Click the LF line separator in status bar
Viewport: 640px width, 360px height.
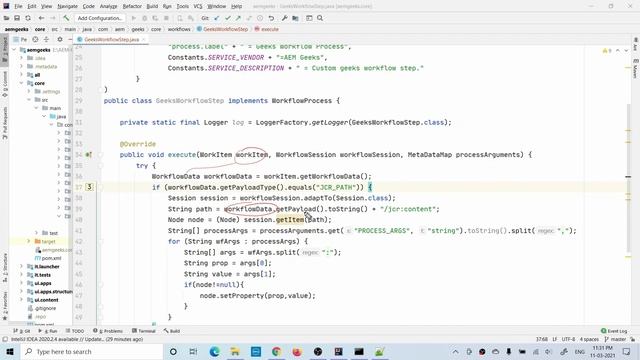555,339
